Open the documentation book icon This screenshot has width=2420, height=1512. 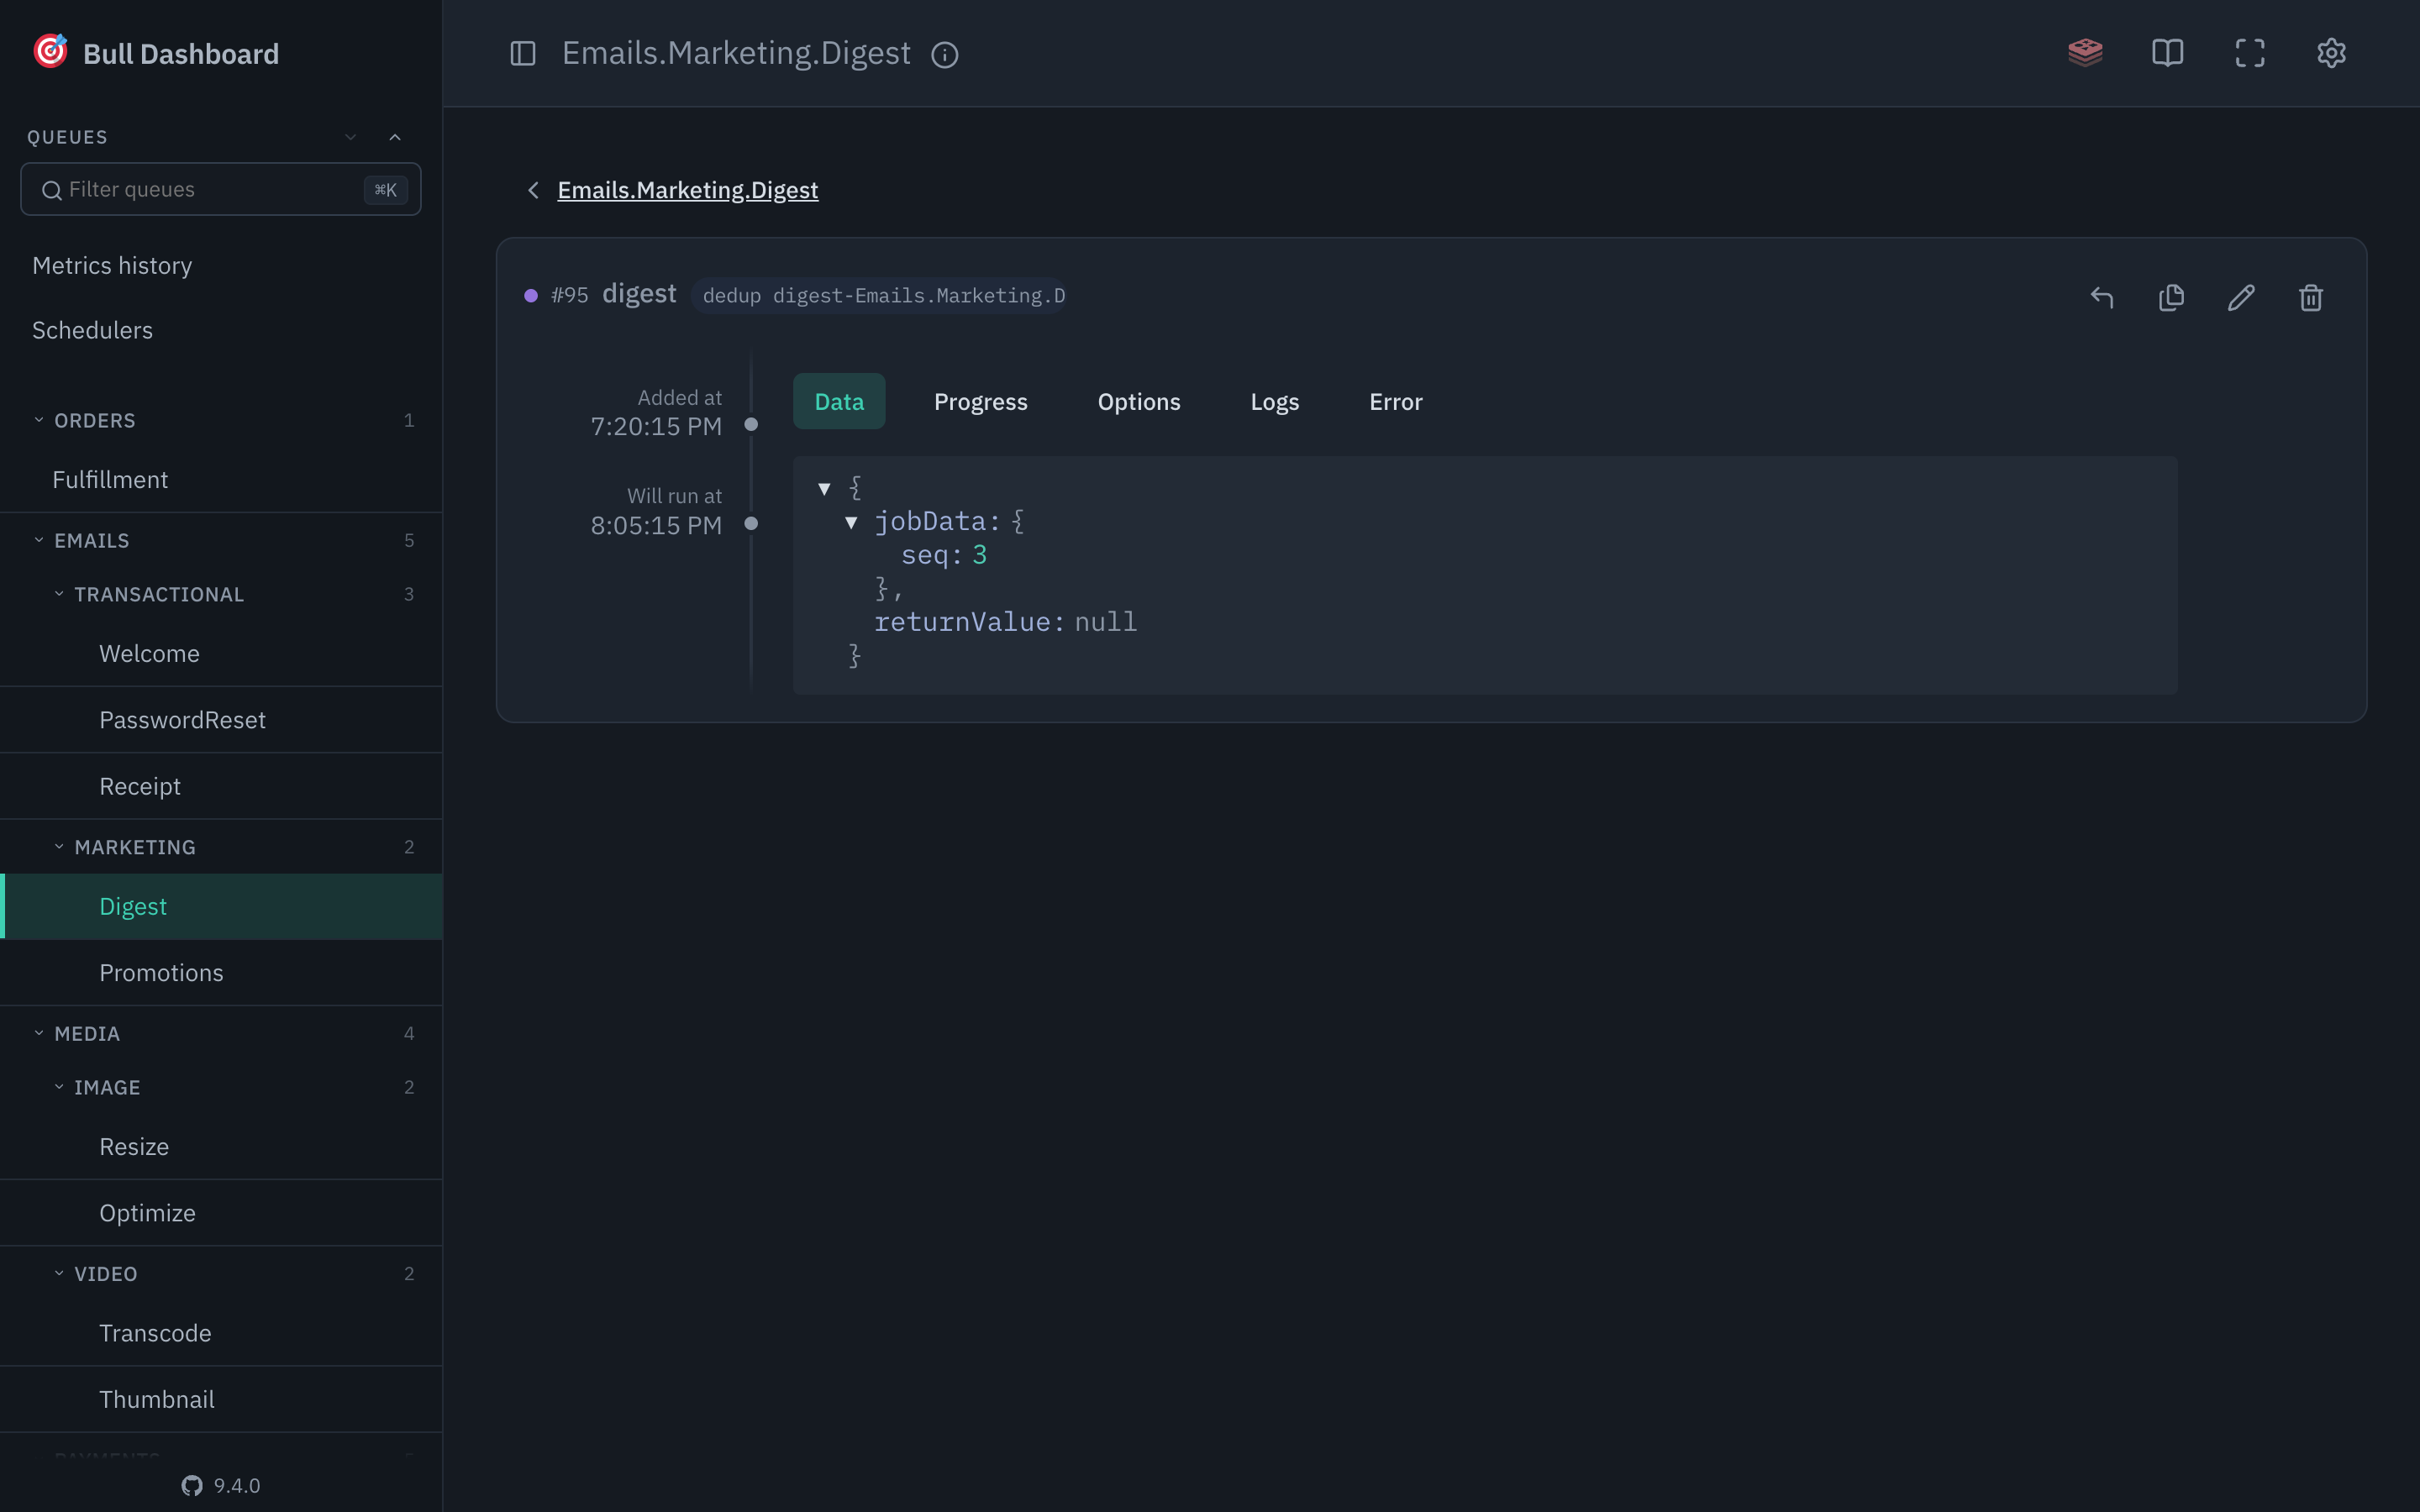click(2167, 52)
